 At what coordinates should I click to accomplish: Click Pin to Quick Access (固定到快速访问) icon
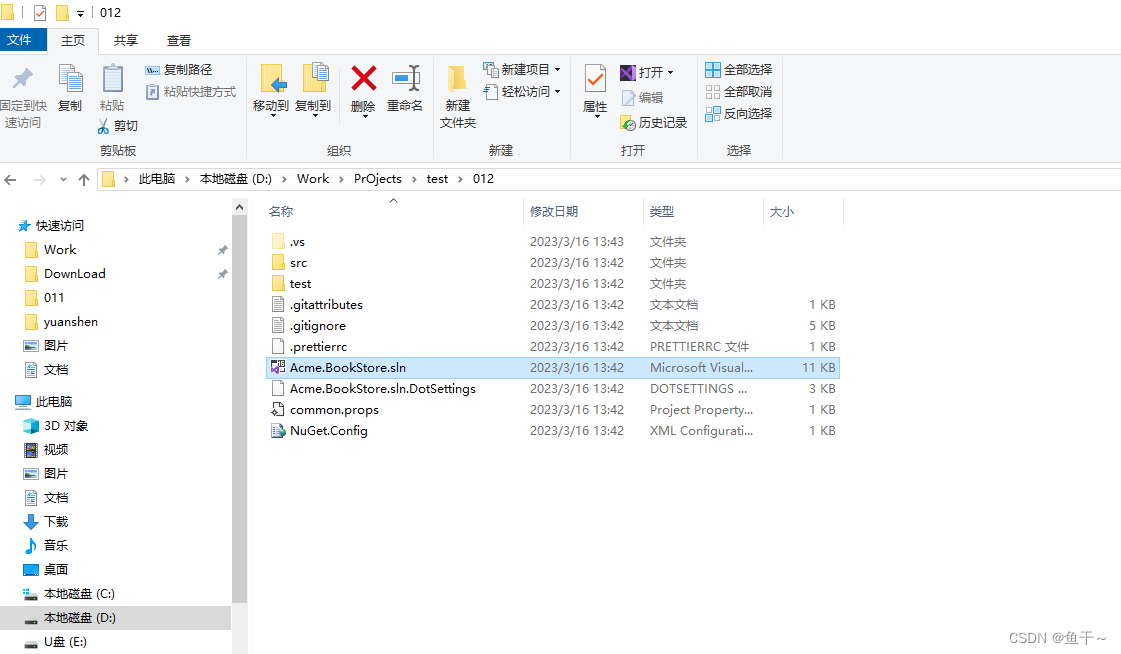pyautogui.click(x=22, y=80)
